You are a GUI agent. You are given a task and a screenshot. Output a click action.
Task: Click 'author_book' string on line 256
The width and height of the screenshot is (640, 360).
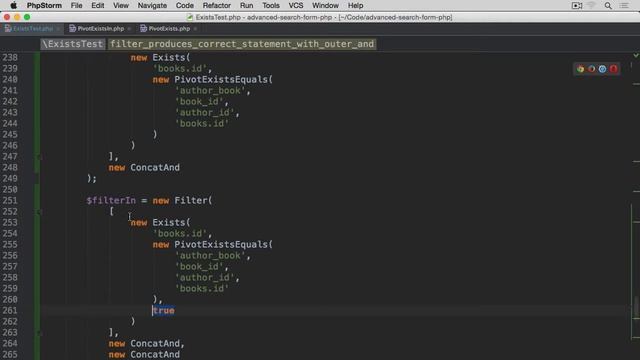[x=210, y=256]
